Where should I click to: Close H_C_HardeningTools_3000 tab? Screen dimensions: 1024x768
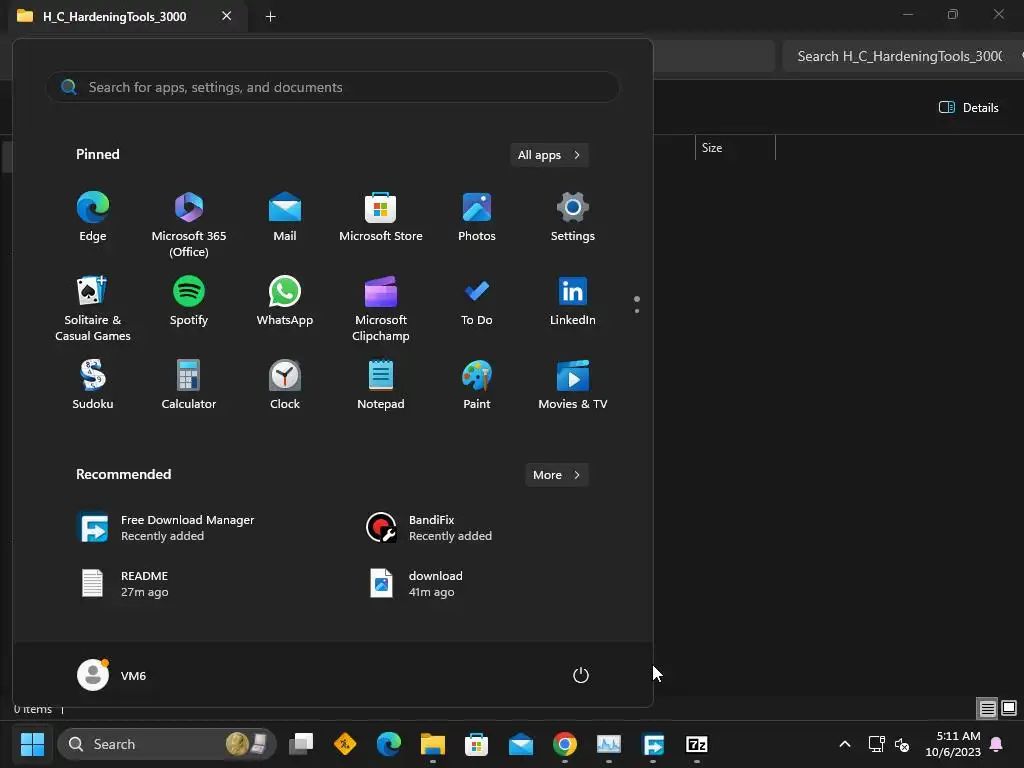point(227,16)
